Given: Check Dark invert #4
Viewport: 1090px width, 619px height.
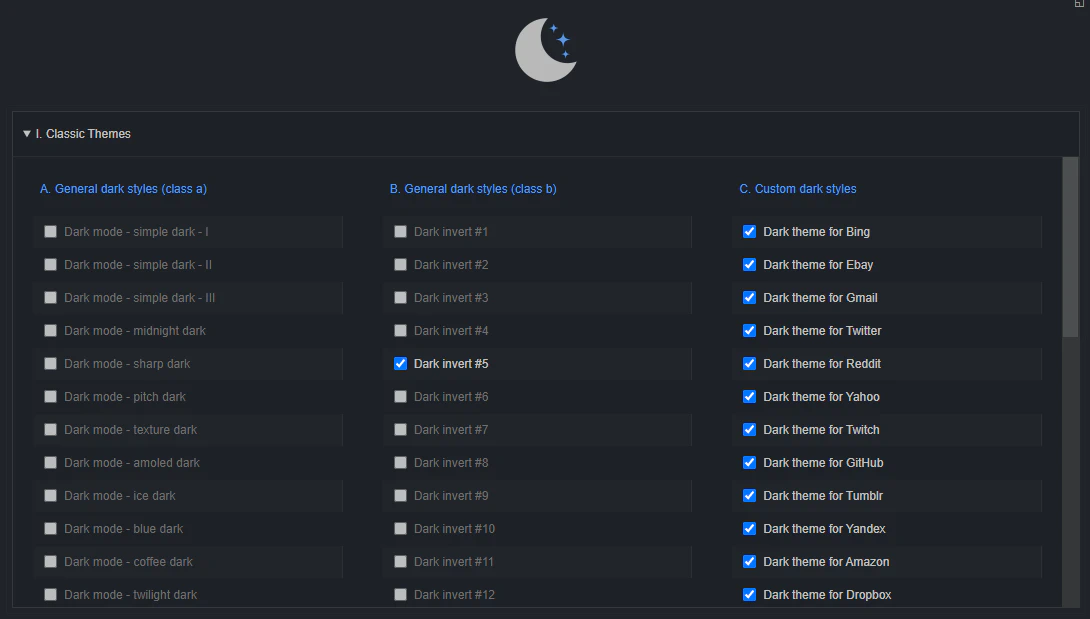Looking at the screenshot, I should point(400,330).
